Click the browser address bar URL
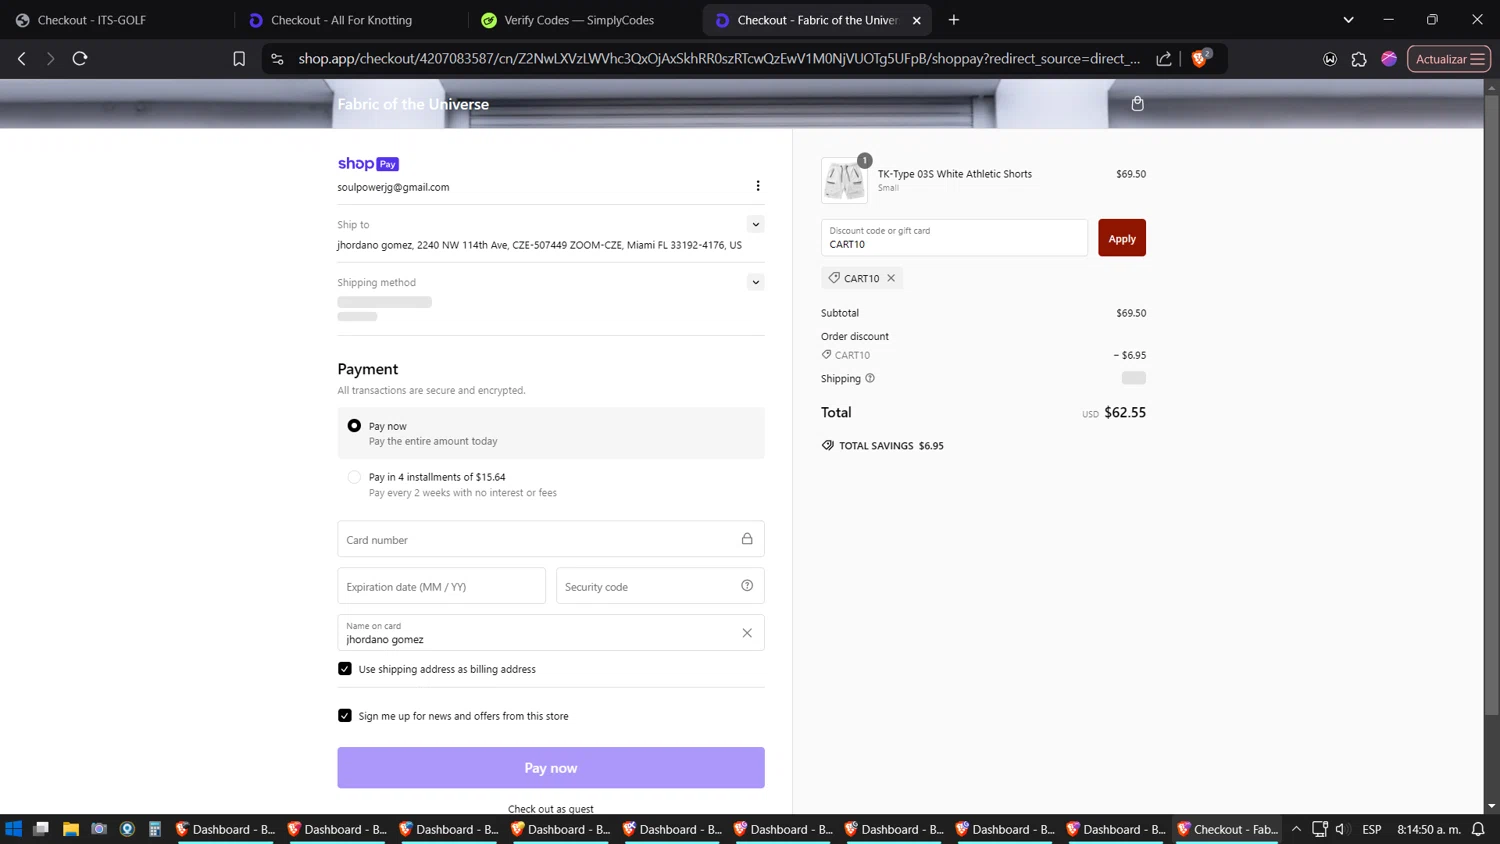Screen dimensions: 1500x844 718,59
